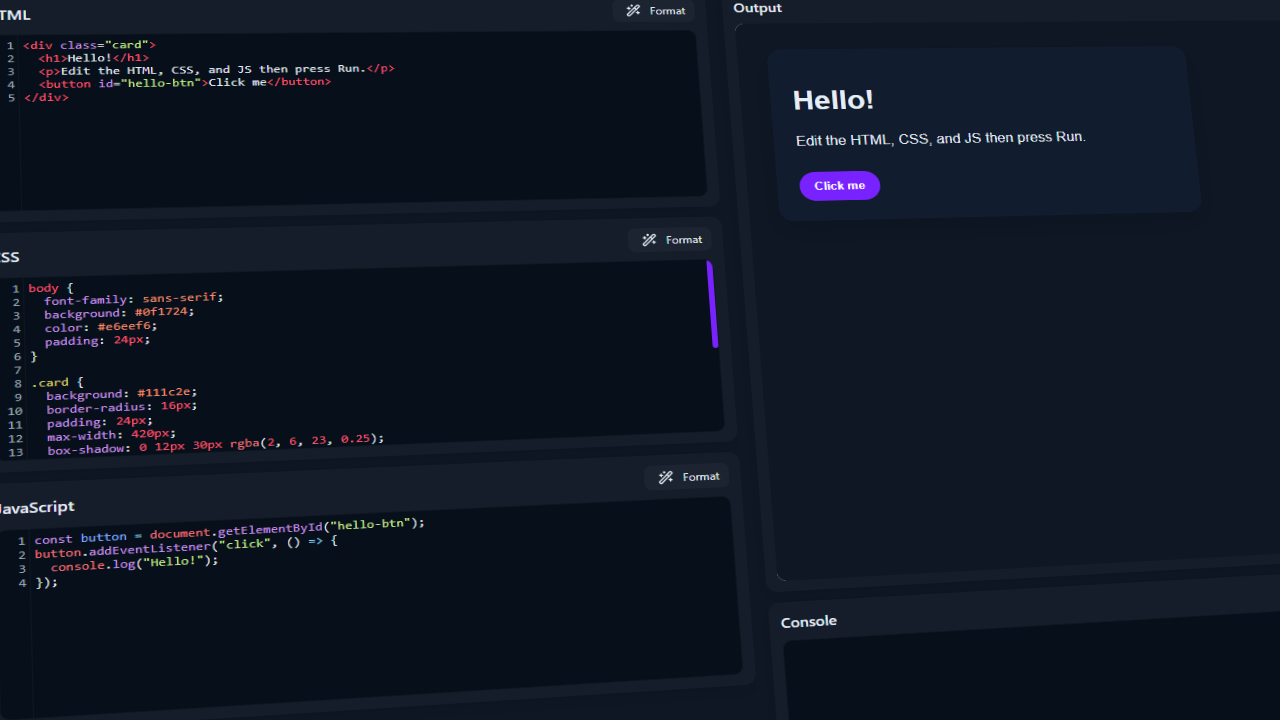The width and height of the screenshot is (1280, 720).
Task: Click the h1 Hello! line in the HTML editor
Action: pos(94,58)
